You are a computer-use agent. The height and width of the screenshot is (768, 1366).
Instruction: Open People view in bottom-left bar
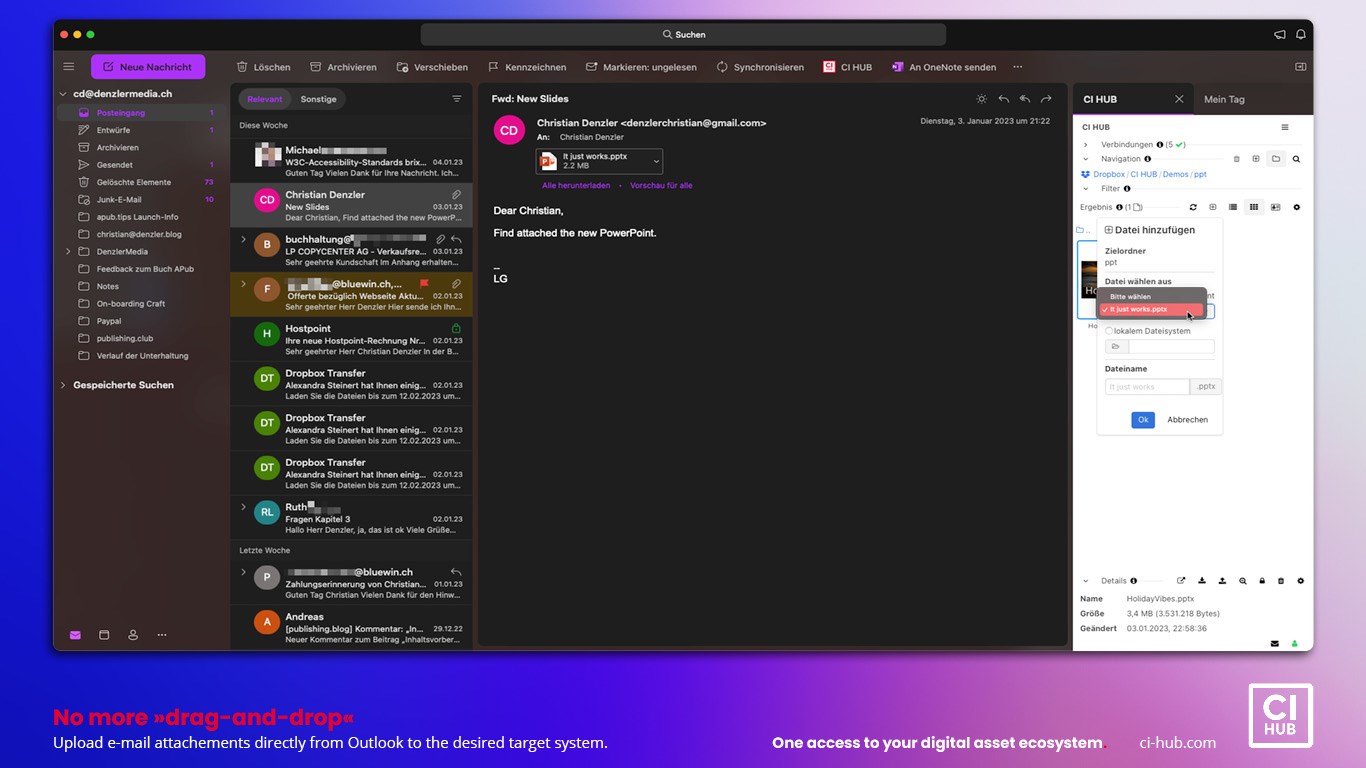point(133,635)
